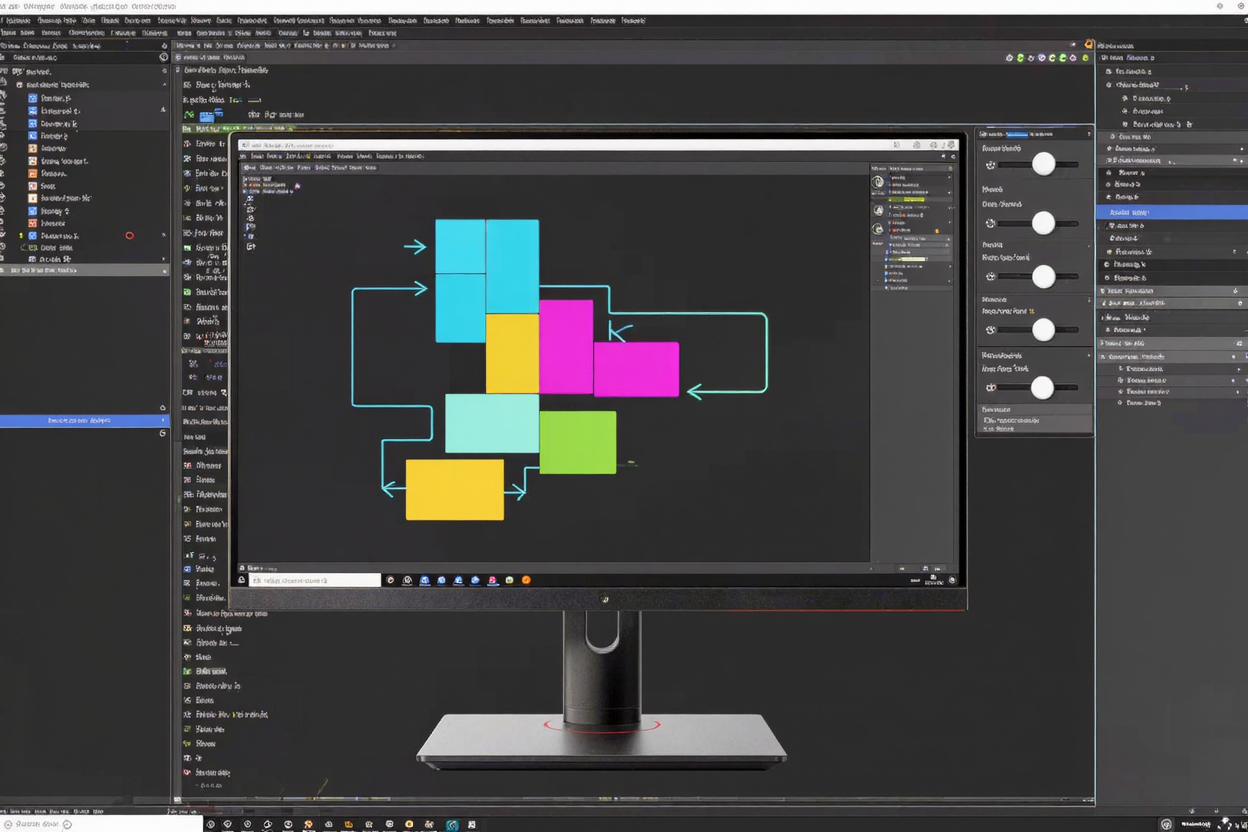Click the third circular avatar in the inner window sidebar
Screen dimensions: 1248x832
878,230
